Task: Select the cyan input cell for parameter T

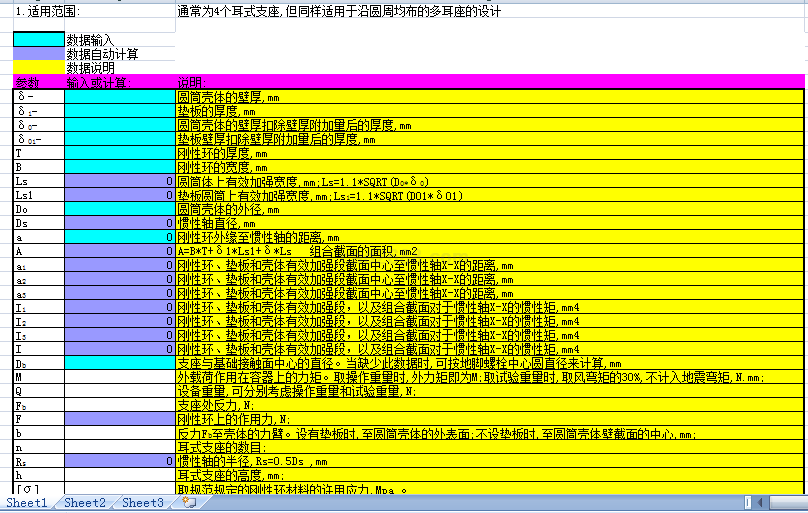Action: pyautogui.click(x=119, y=153)
